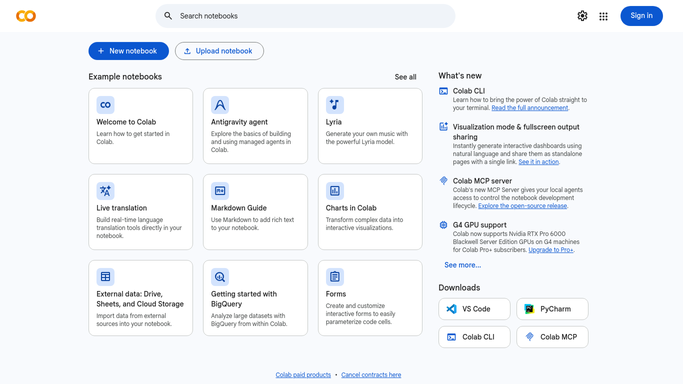Click See all example notebooks
The height and width of the screenshot is (384, 683).
click(405, 77)
